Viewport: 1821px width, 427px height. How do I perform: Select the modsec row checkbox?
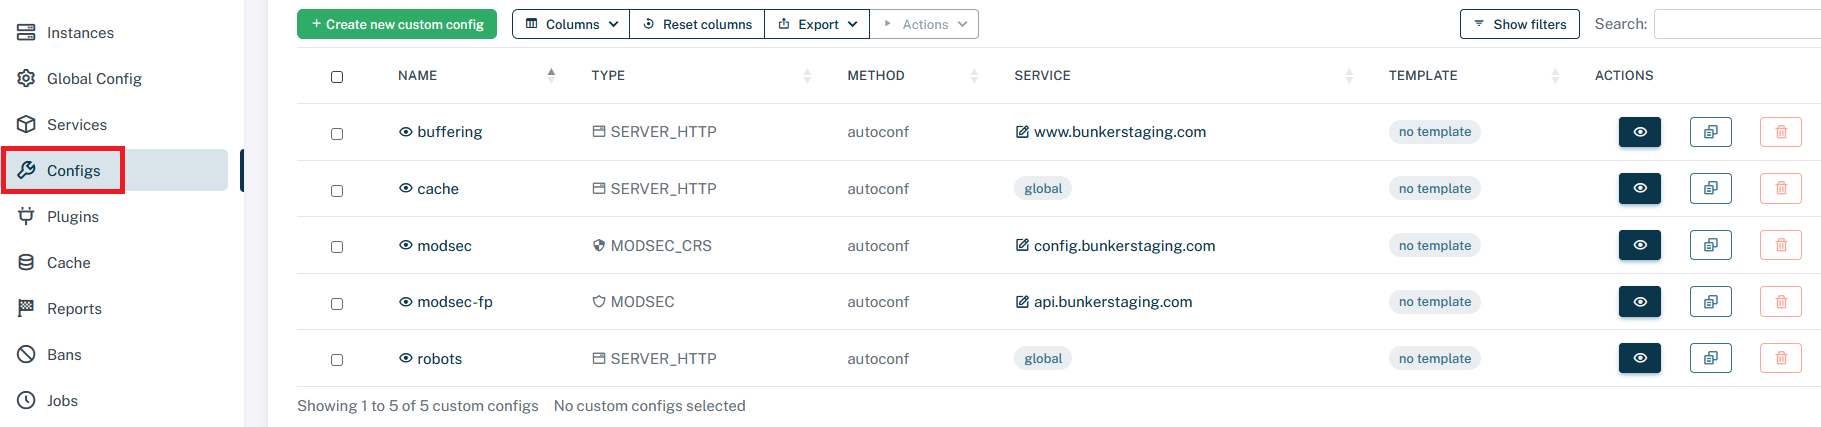[x=337, y=247]
